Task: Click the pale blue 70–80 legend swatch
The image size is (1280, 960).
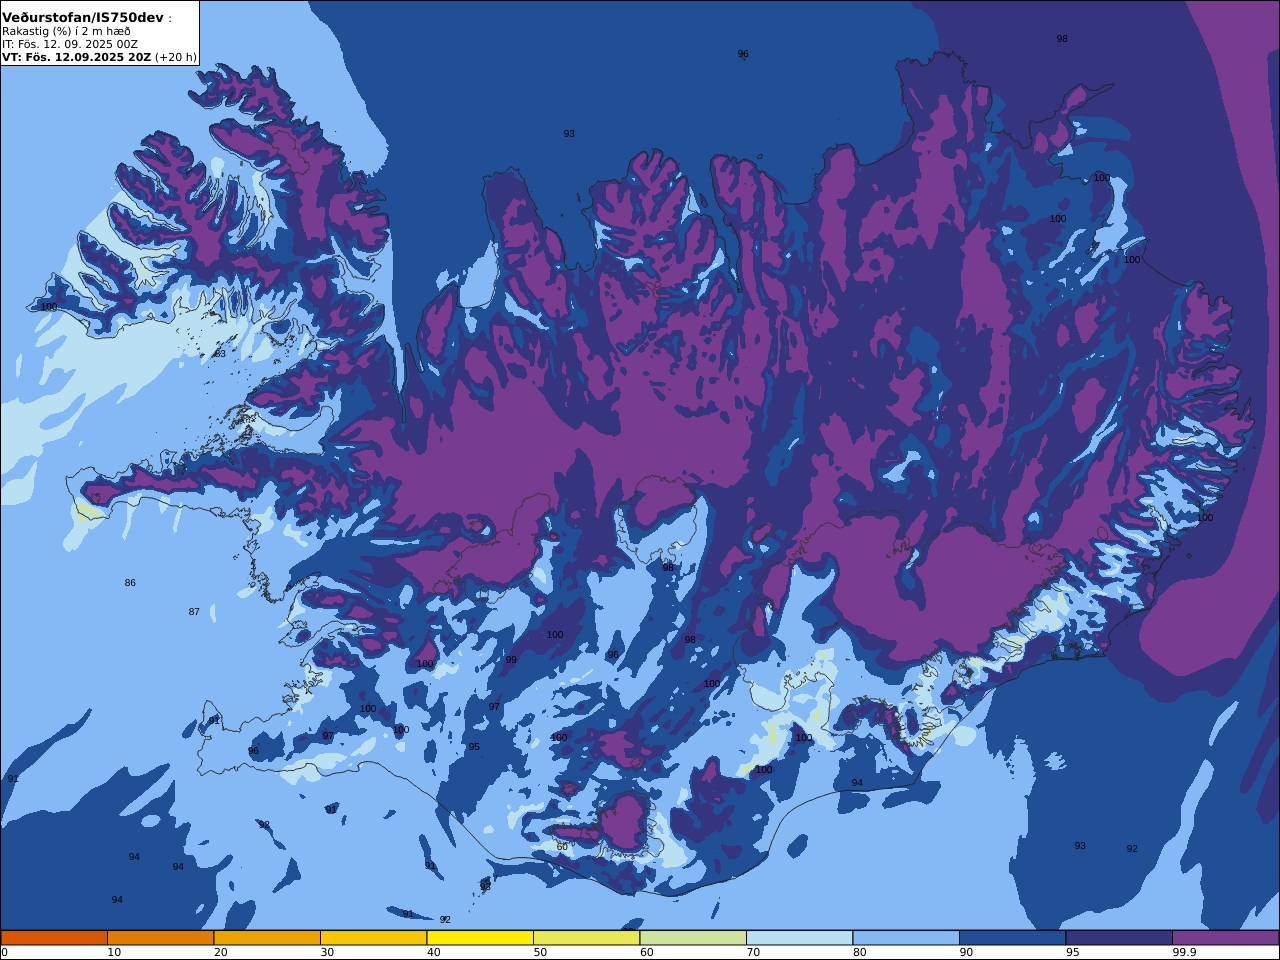Action: [x=799, y=938]
